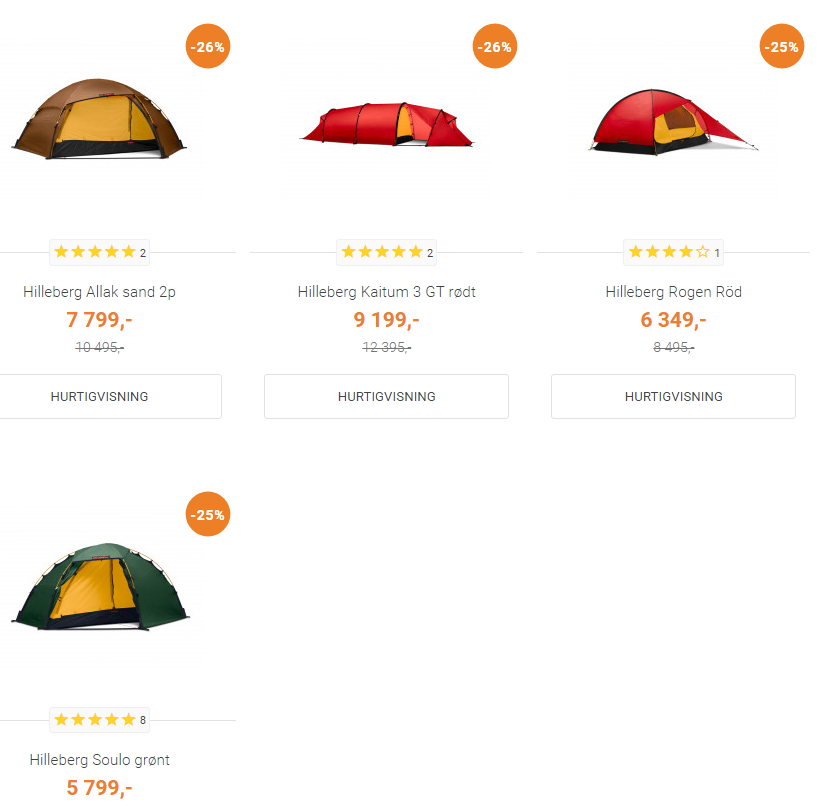The width and height of the screenshot is (831, 806).
Task: Open the Hilleberg Allak star rating
Action: click(99, 252)
